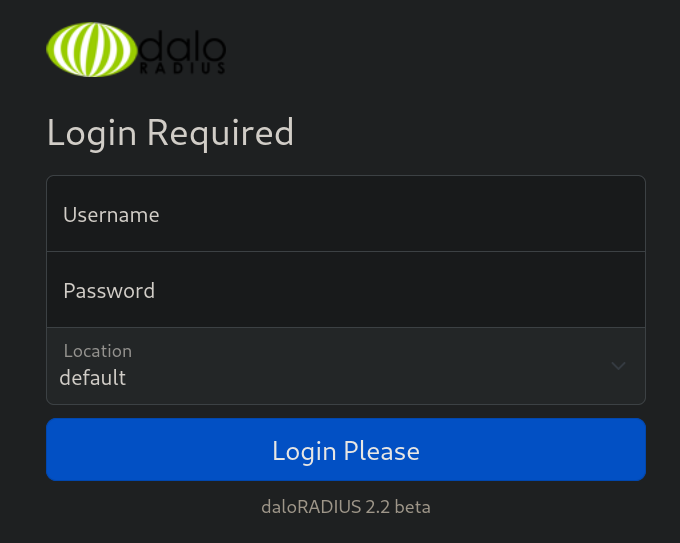
Task: Click the "dalo" logo wordmark
Action: click(x=182, y=46)
